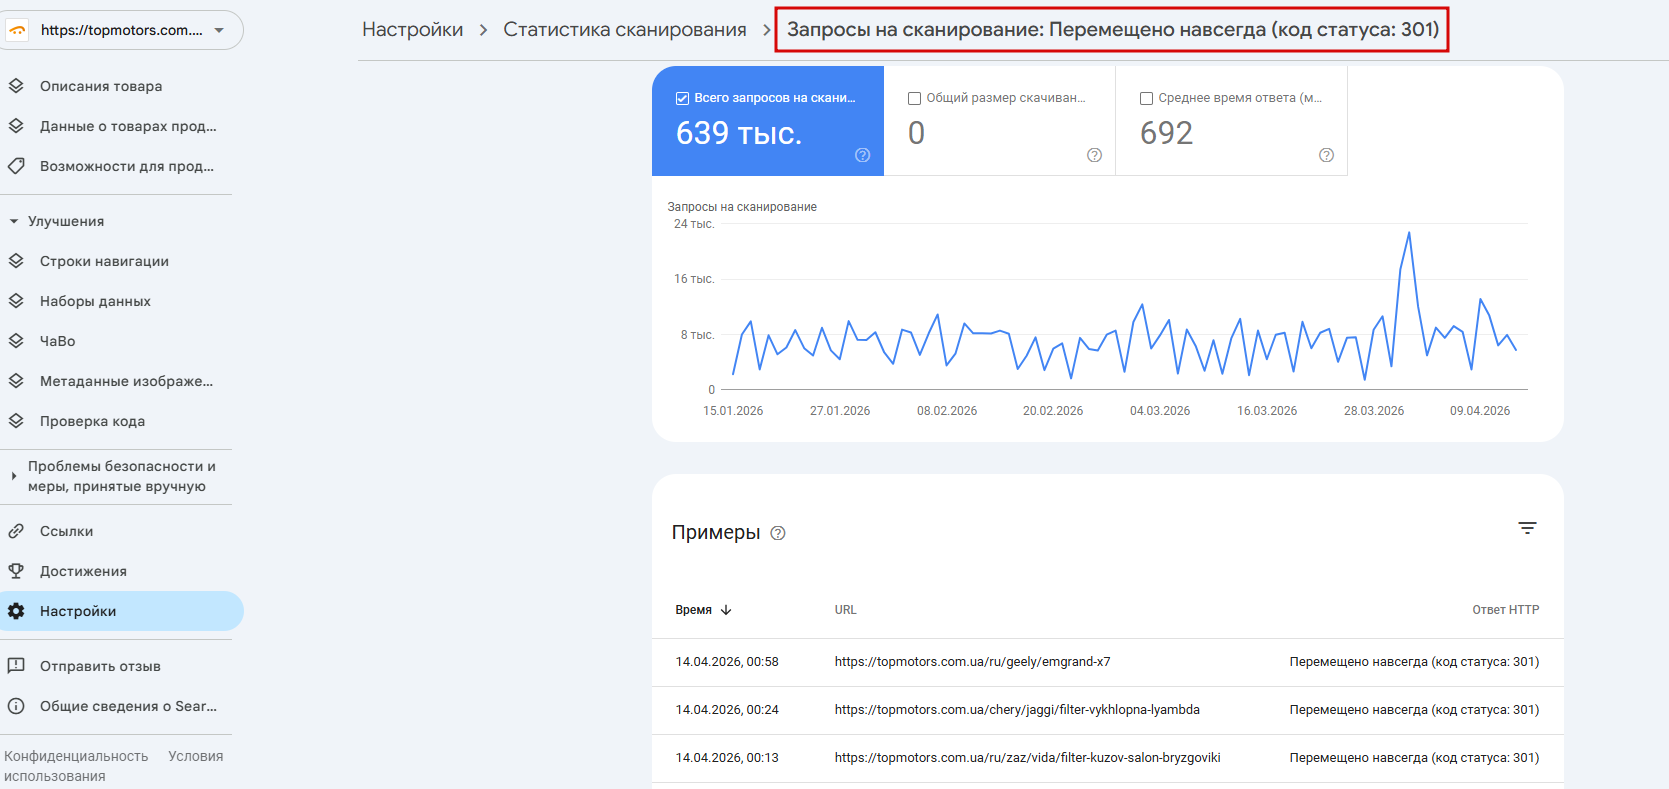Enable Среднее время ответа checkbox
The width and height of the screenshot is (1669, 789).
1146,98
